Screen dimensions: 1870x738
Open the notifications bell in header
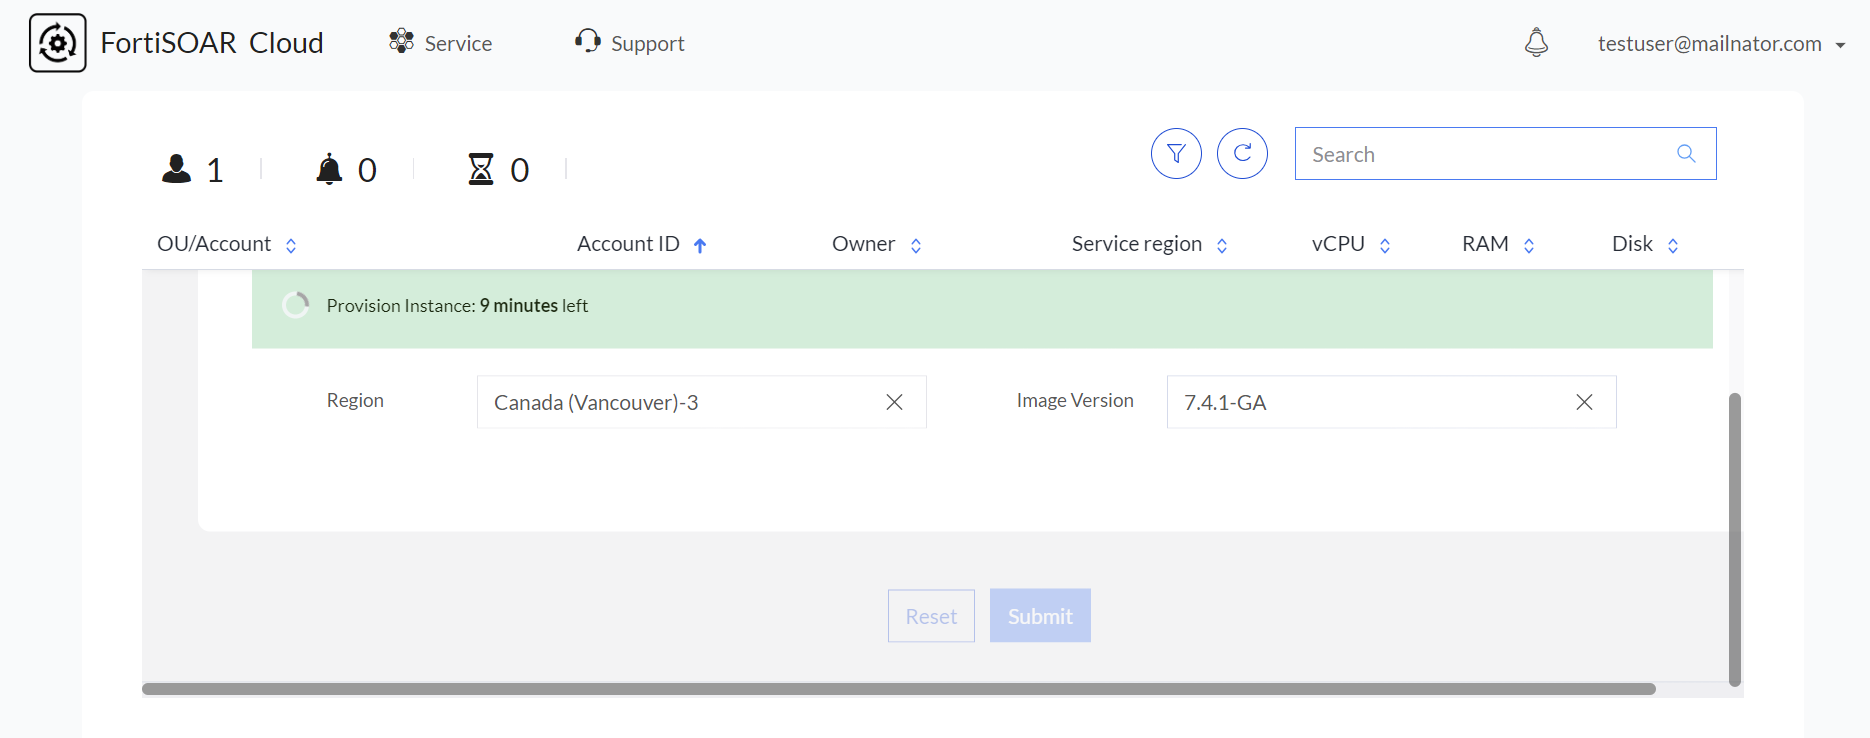pyautogui.click(x=1536, y=43)
